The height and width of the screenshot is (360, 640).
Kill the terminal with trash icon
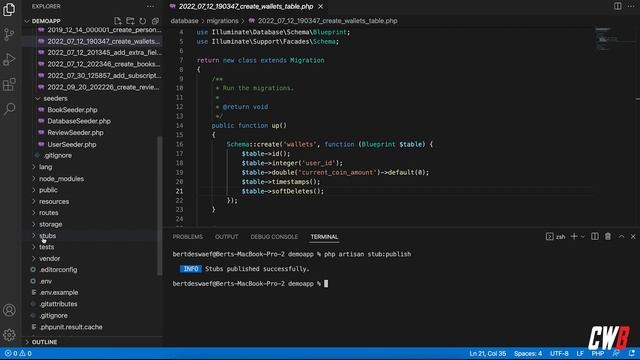(x=608, y=236)
